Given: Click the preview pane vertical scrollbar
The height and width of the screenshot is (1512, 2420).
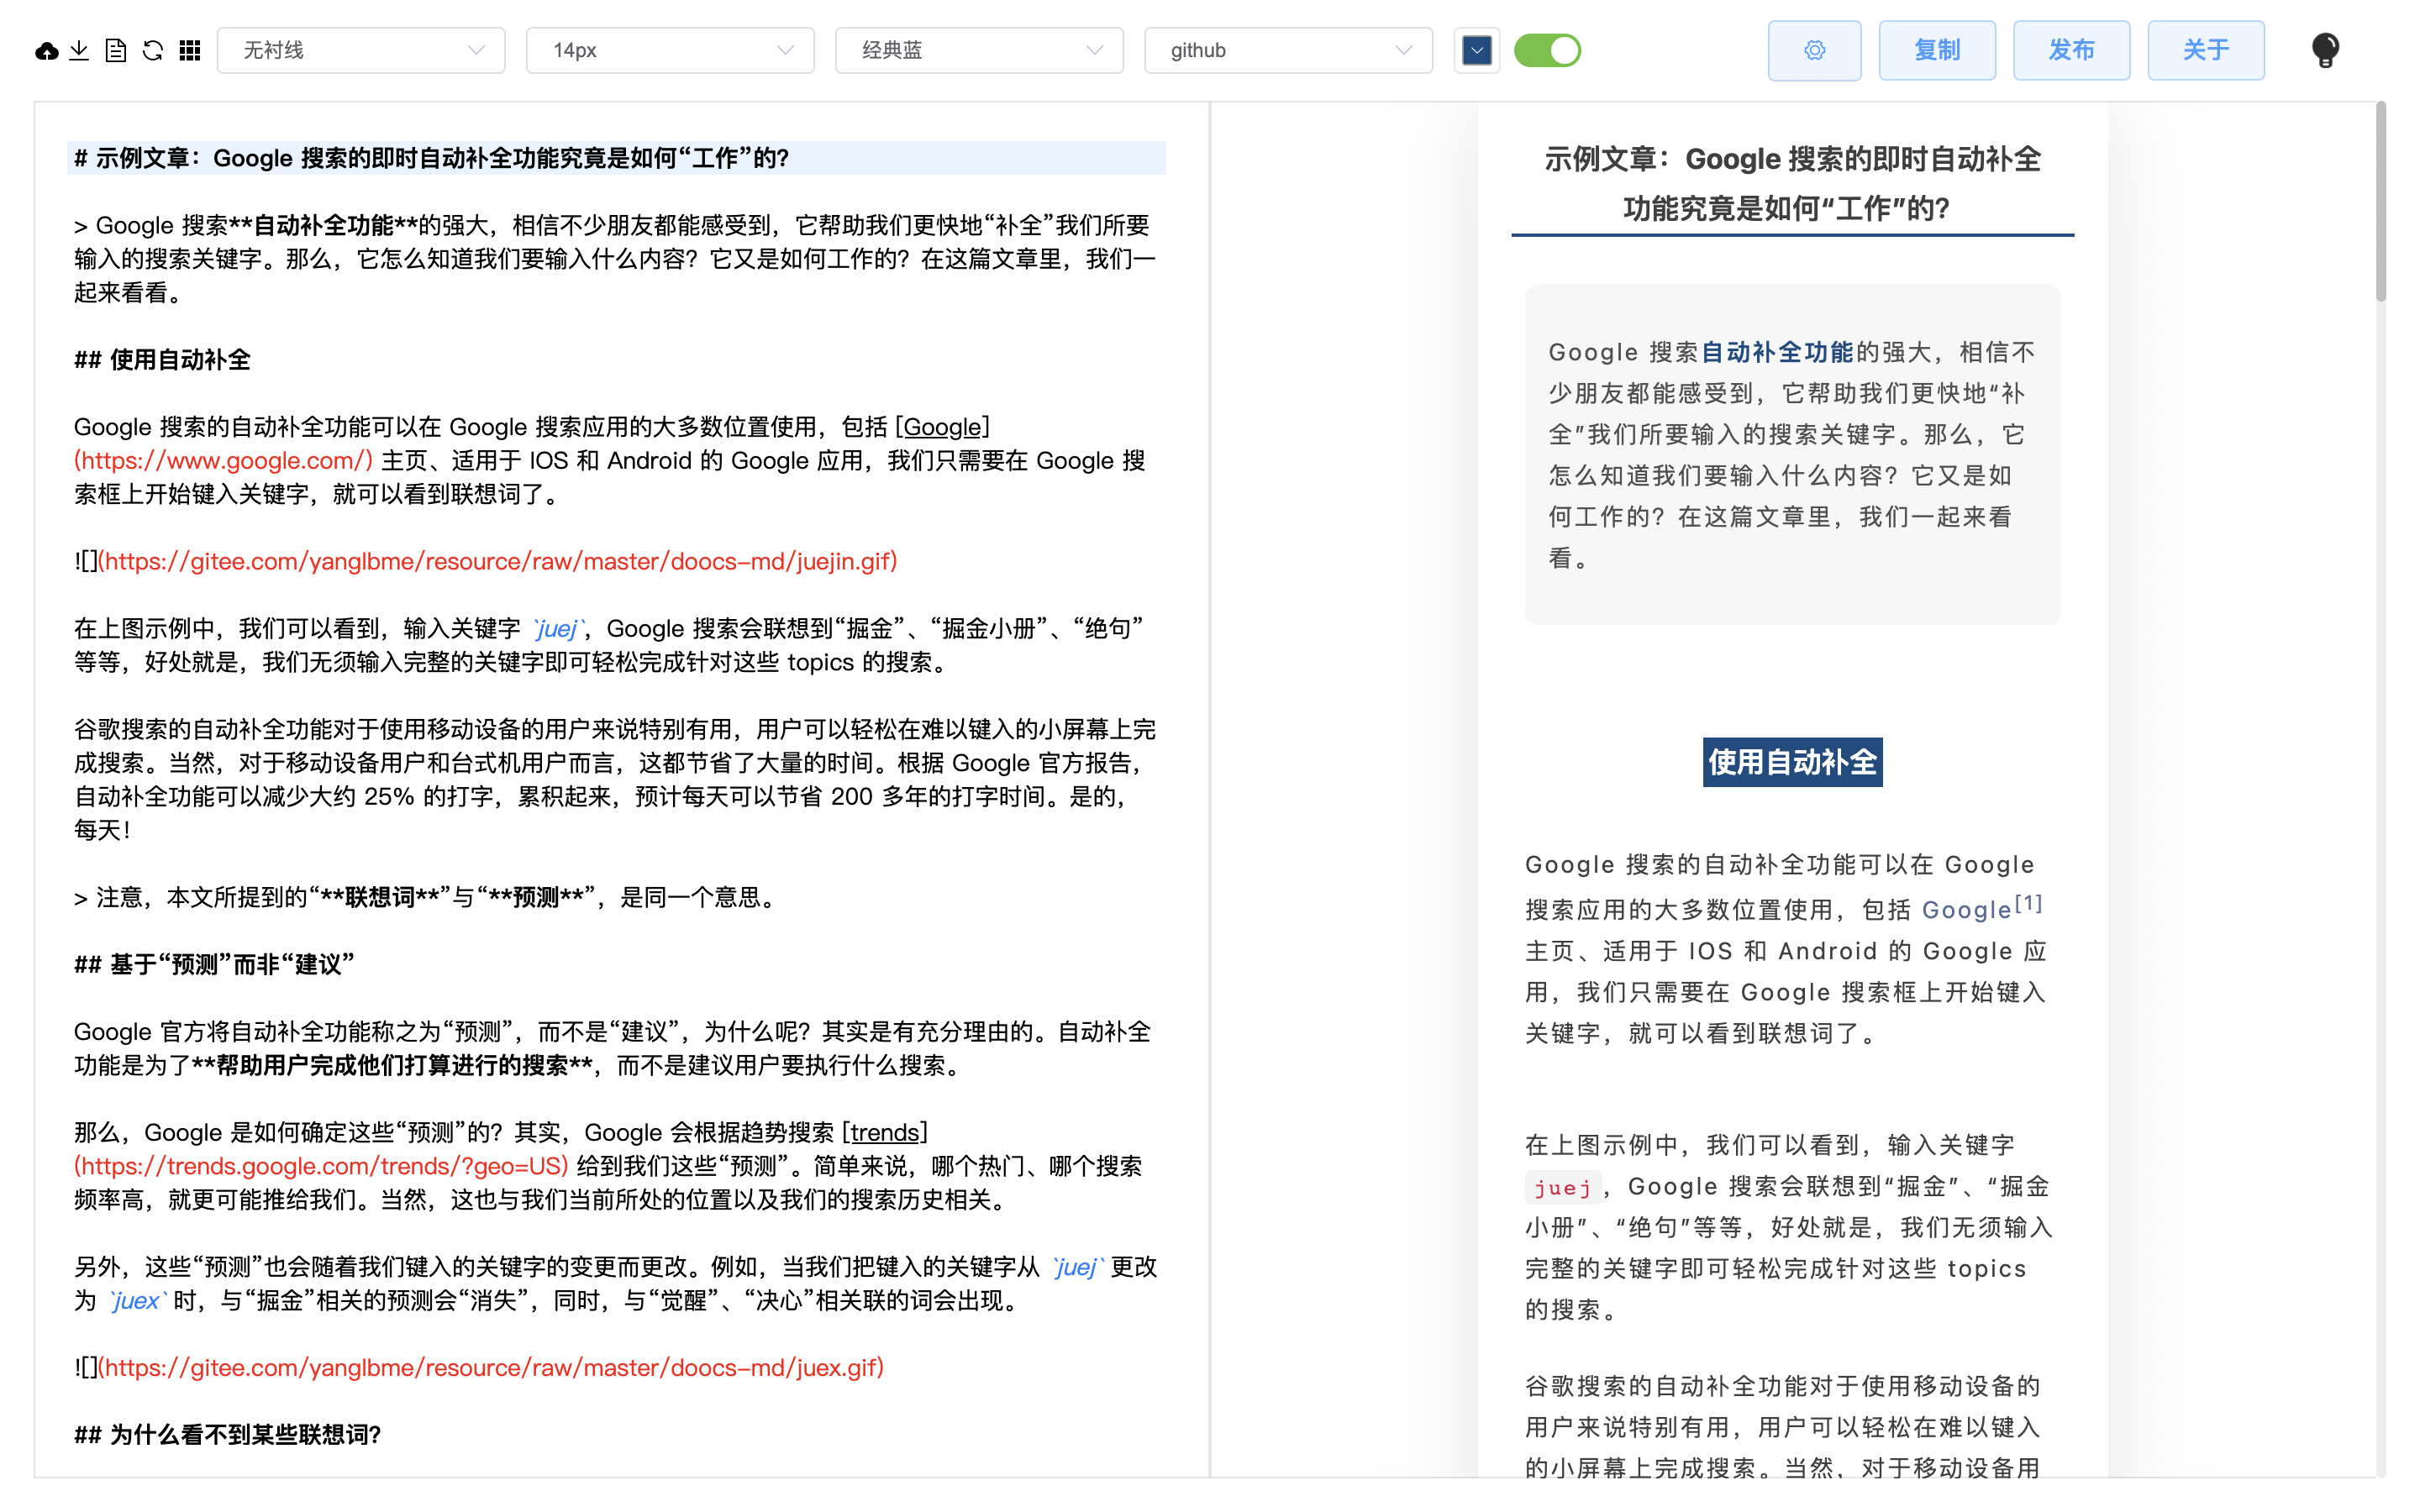Looking at the screenshot, I should 2380,200.
